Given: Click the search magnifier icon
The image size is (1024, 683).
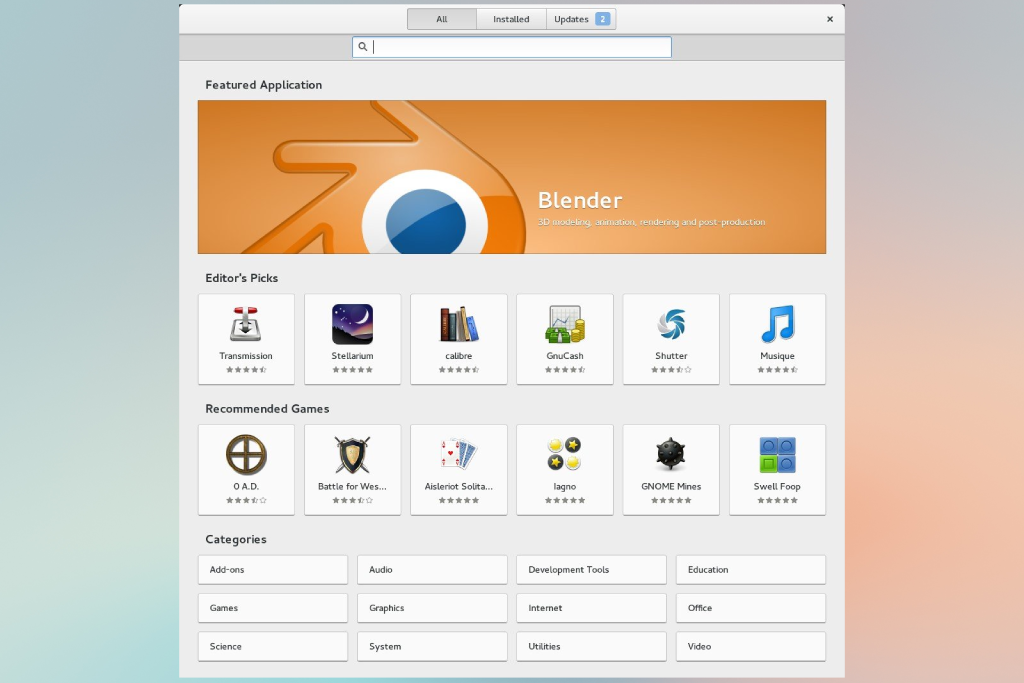Looking at the screenshot, I should [362, 46].
